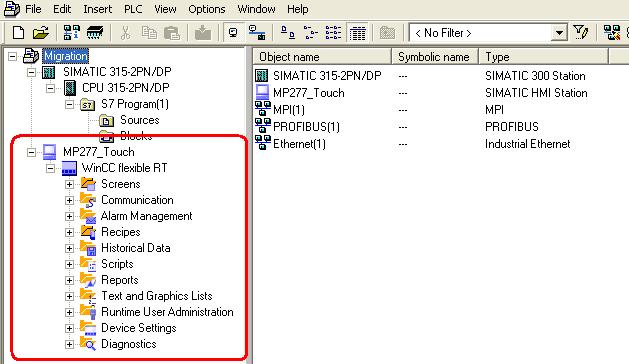The height and width of the screenshot is (364, 629).
Task: Expand the Screens folder
Action: 69,184
